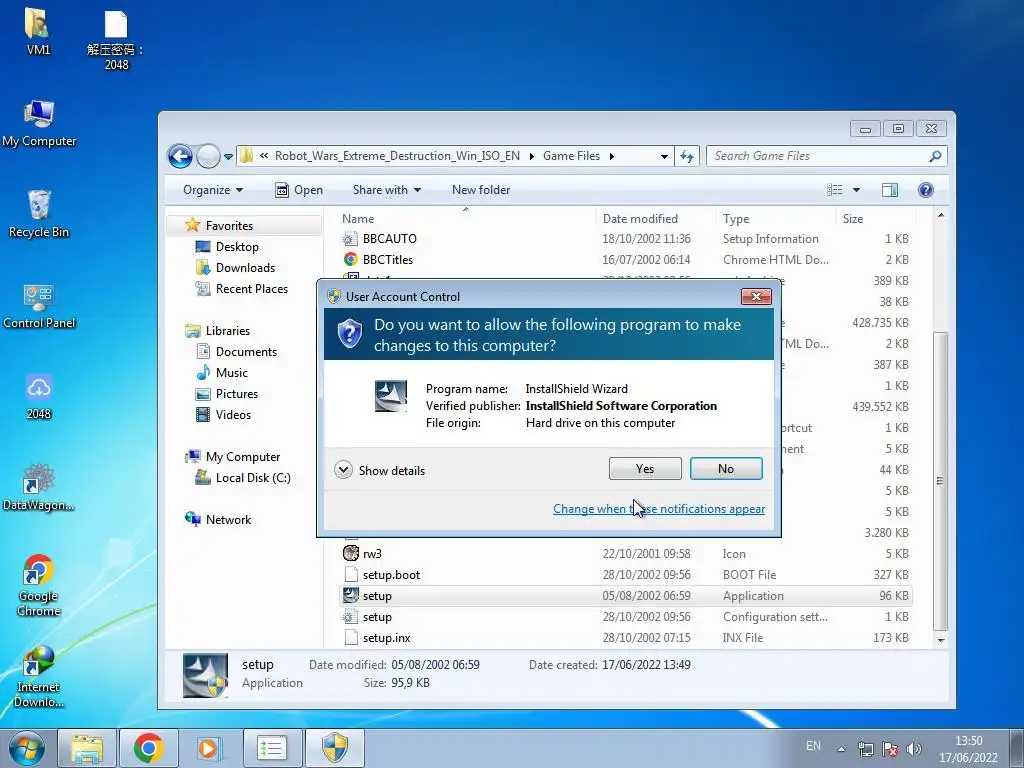Open the 2048 cloud icon on desktop
The image size is (1024, 768).
39,397
